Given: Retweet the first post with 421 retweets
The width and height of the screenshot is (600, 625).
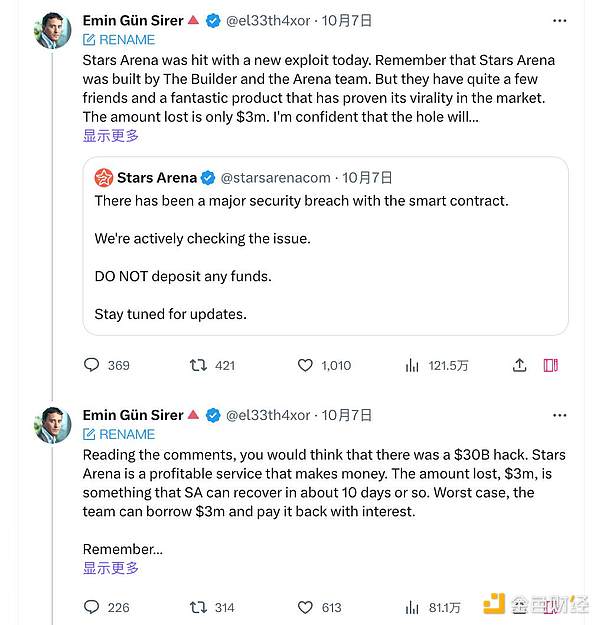Looking at the screenshot, I should tap(198, 365).
